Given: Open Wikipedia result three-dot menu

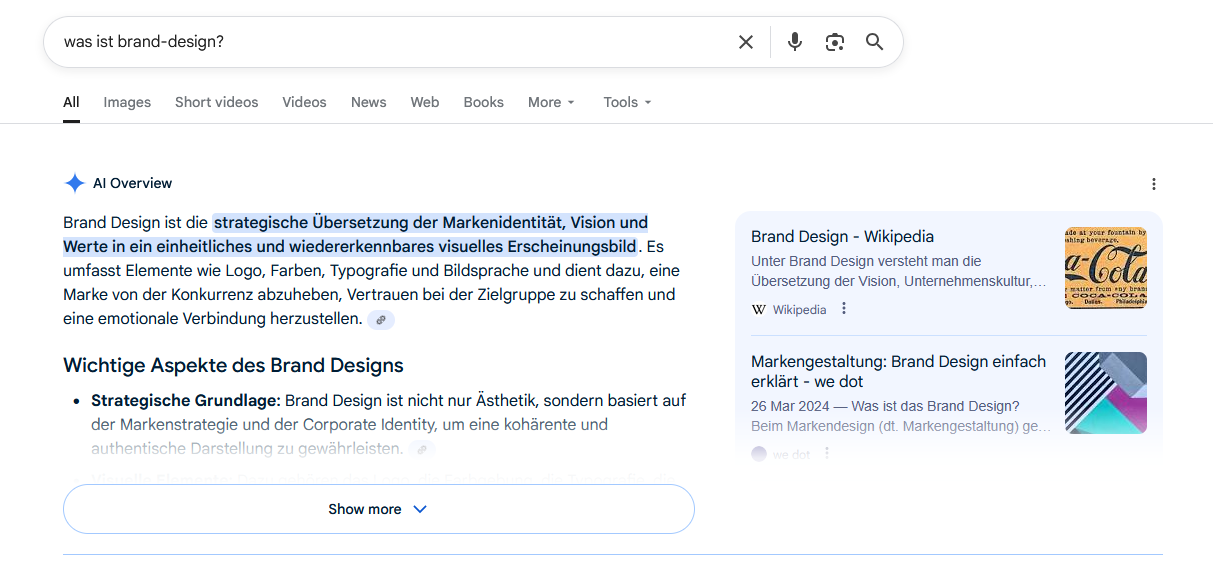Looking at the screenshot, I should click(844, 309).
